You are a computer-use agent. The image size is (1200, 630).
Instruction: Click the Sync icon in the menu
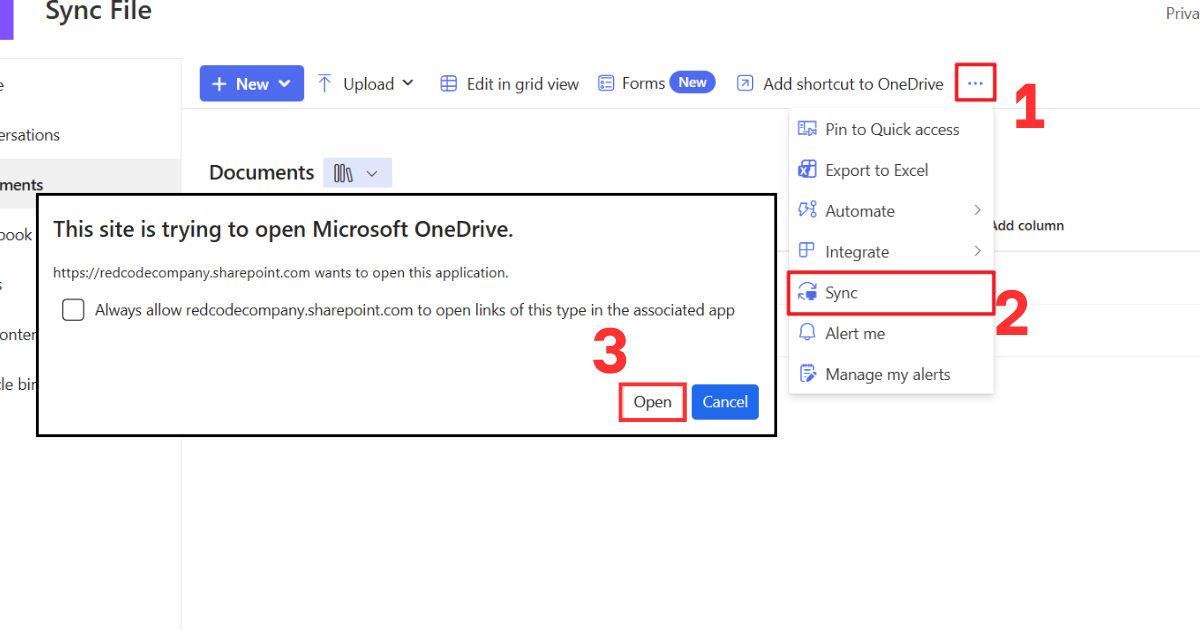coord(808,292)
